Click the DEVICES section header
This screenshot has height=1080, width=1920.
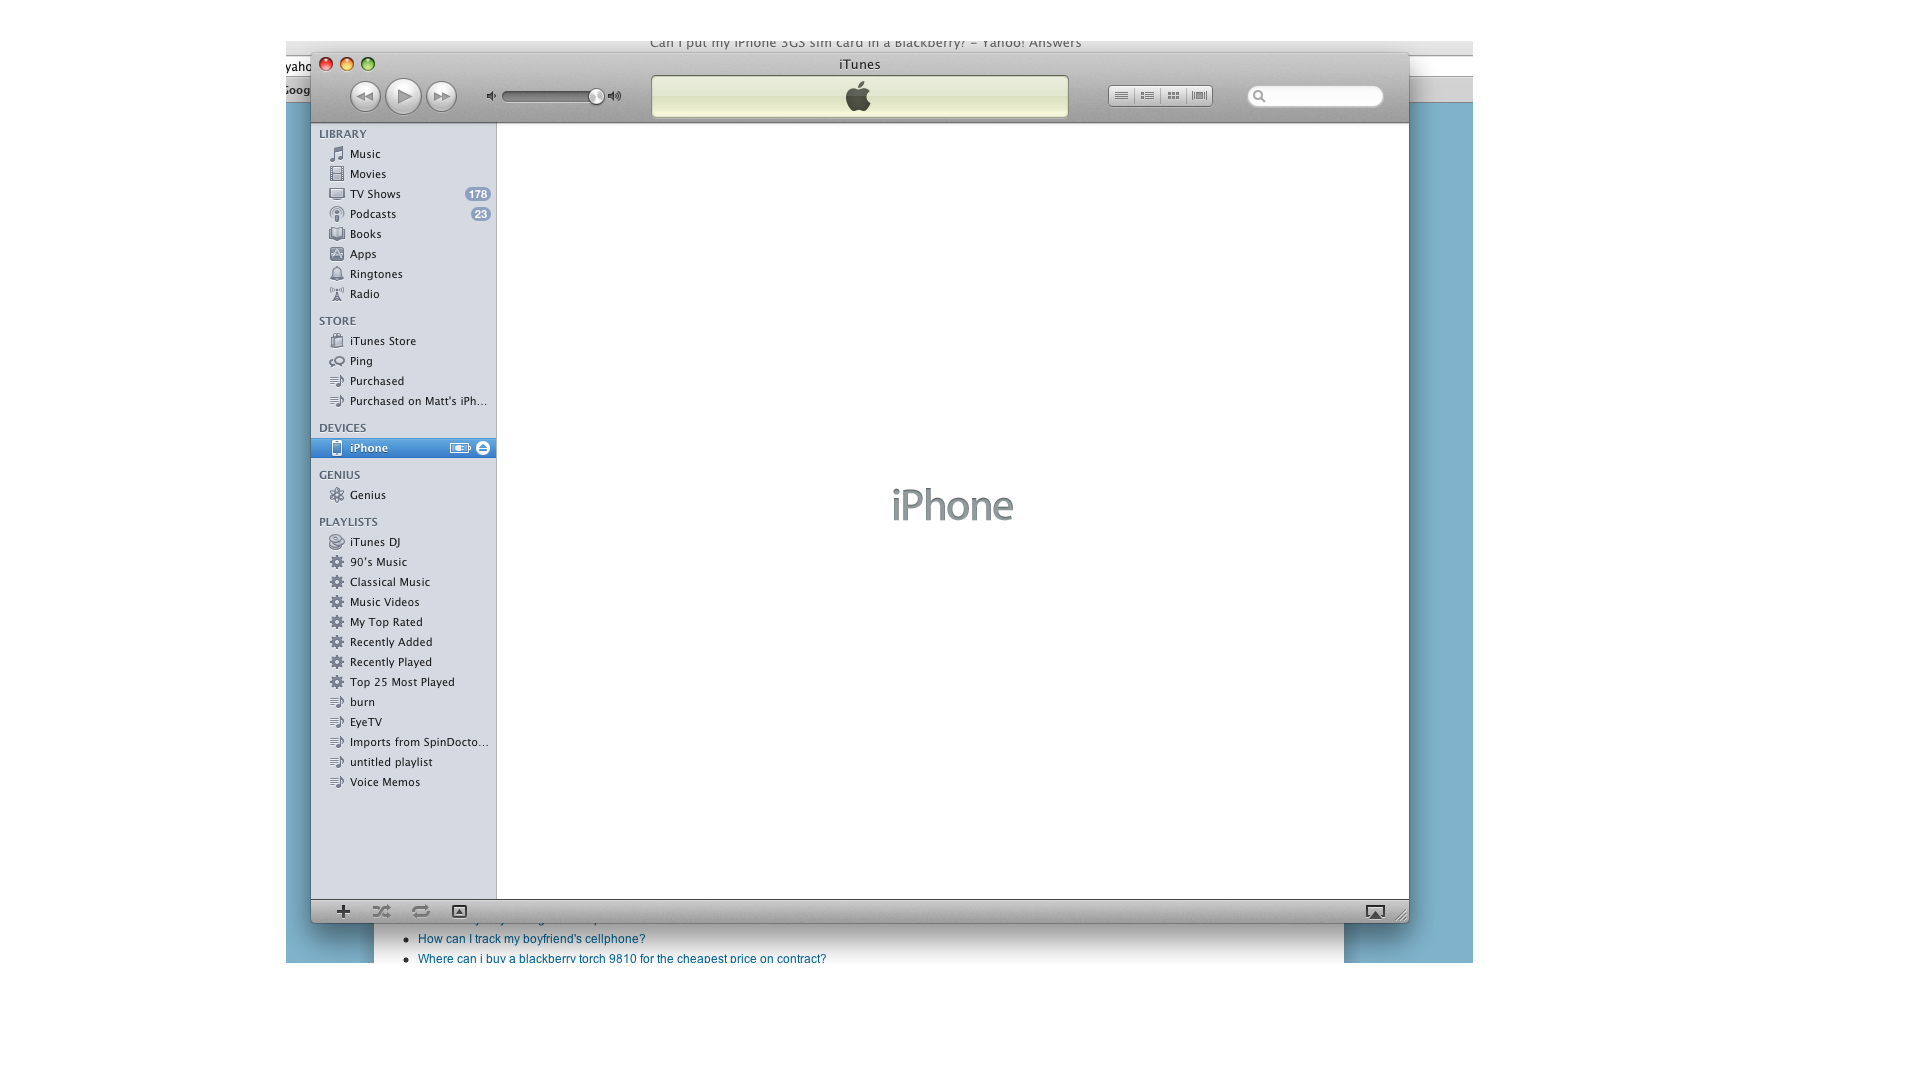(342, 428)
